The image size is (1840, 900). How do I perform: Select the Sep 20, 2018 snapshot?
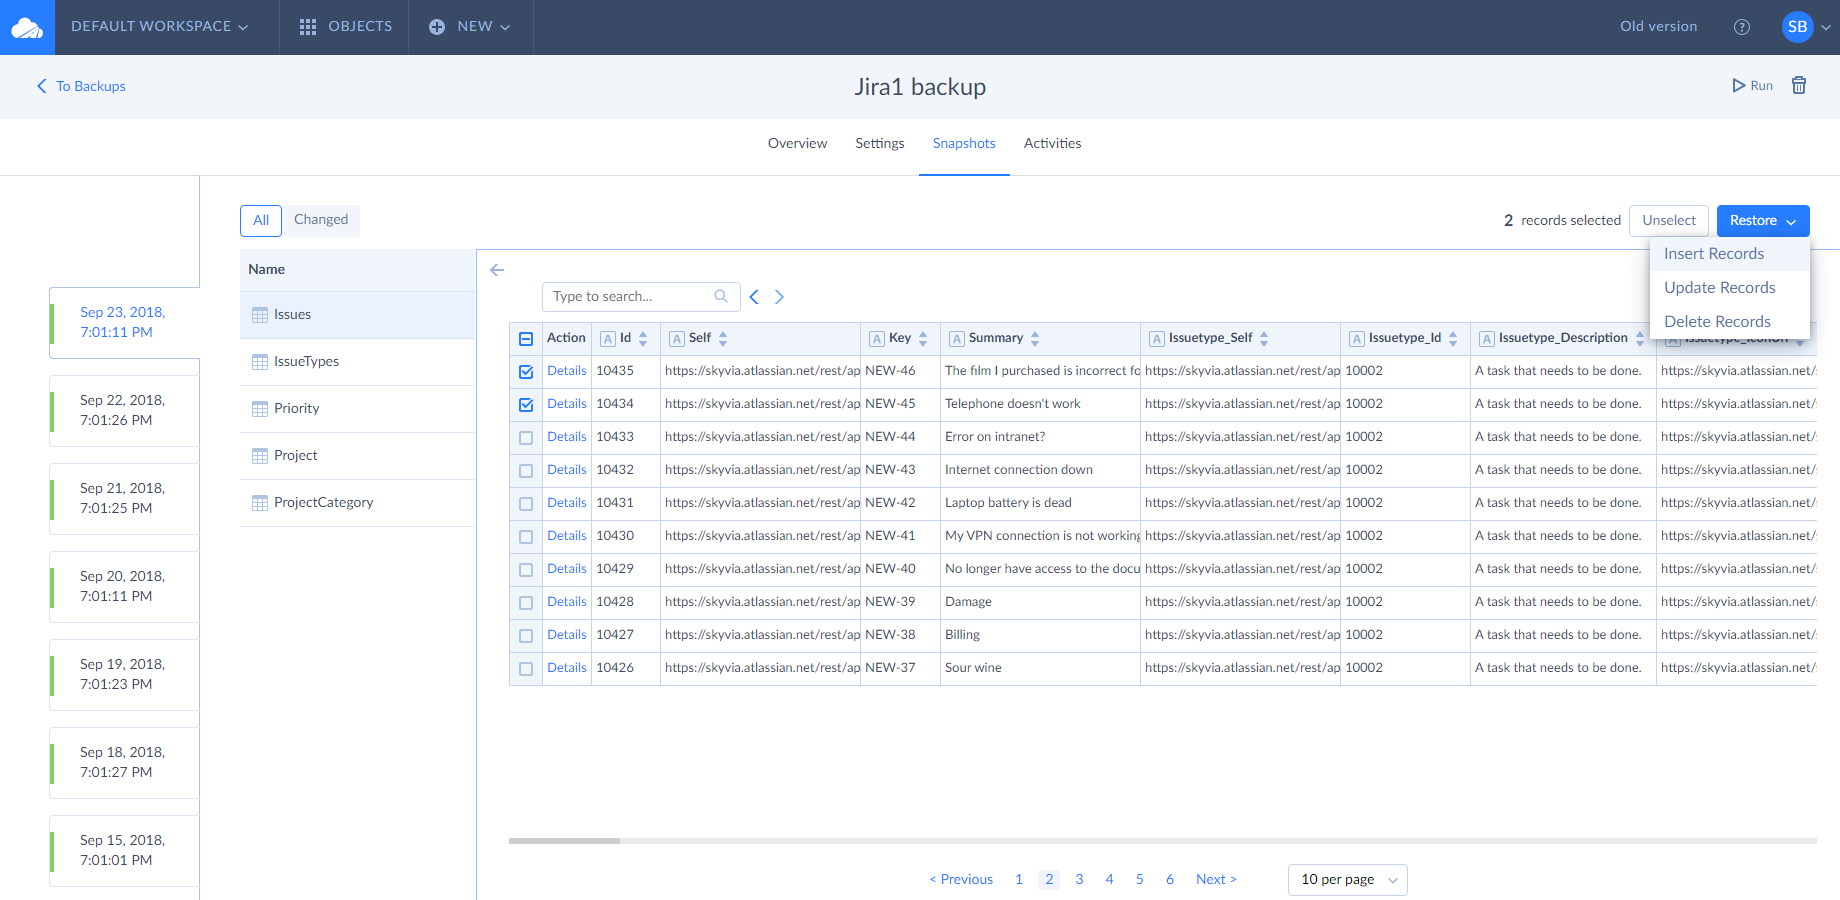(124, 587)
